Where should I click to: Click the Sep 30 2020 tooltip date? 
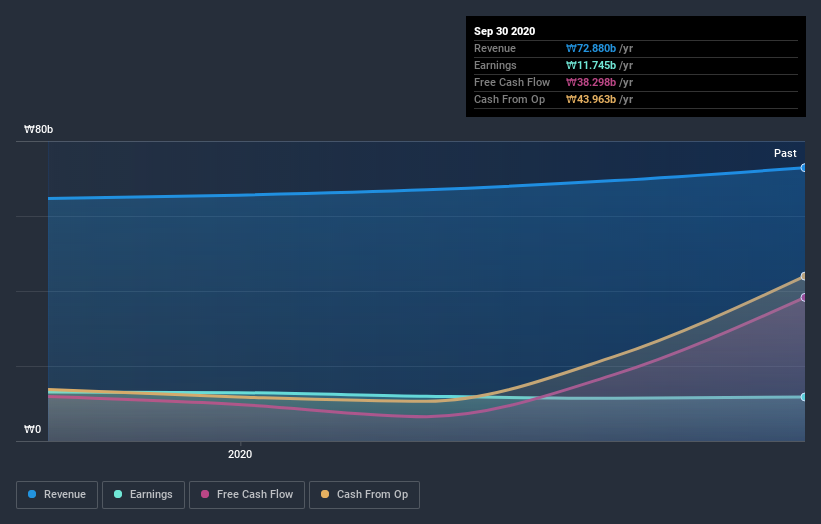pyautogui.click(x=504, y=31)
